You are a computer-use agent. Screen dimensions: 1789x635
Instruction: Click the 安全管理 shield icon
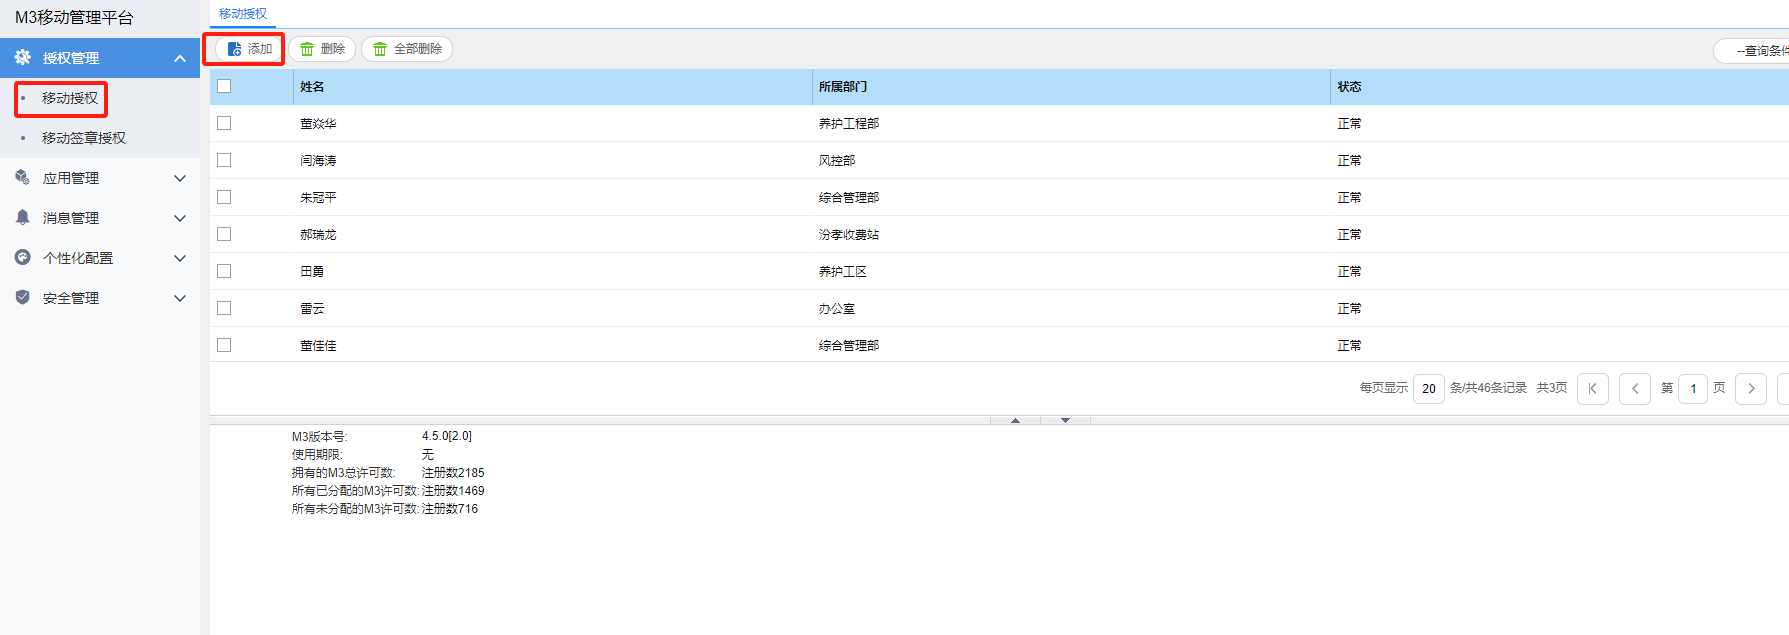[x=22, y=297]
